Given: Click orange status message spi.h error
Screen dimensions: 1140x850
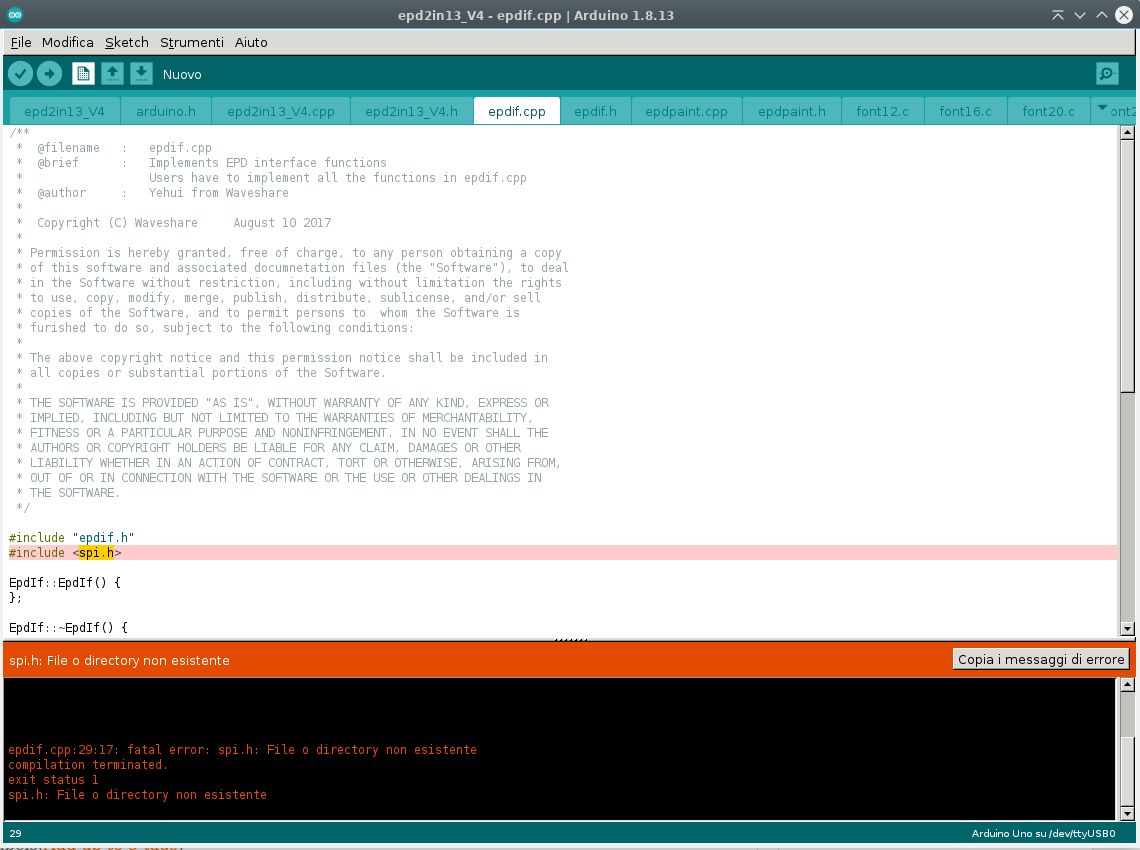Looking at the screenshot, I should 119,660.
